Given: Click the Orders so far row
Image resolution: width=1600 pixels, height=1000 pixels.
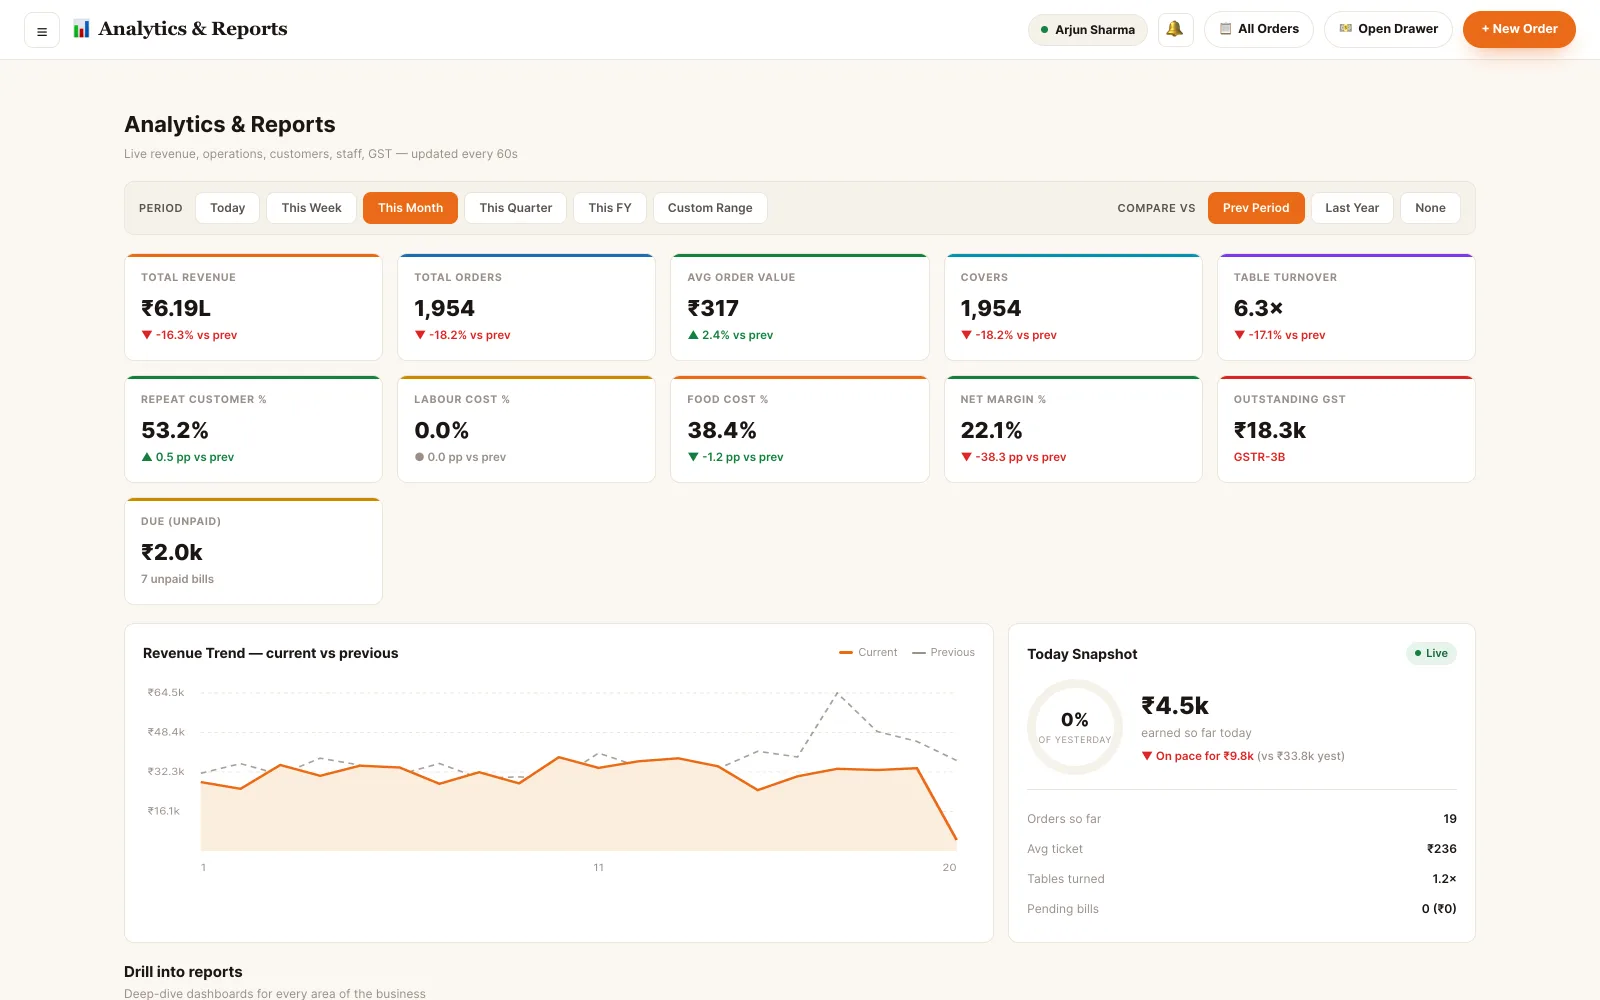Looking at the screenshot, I should pos(1242,819).
